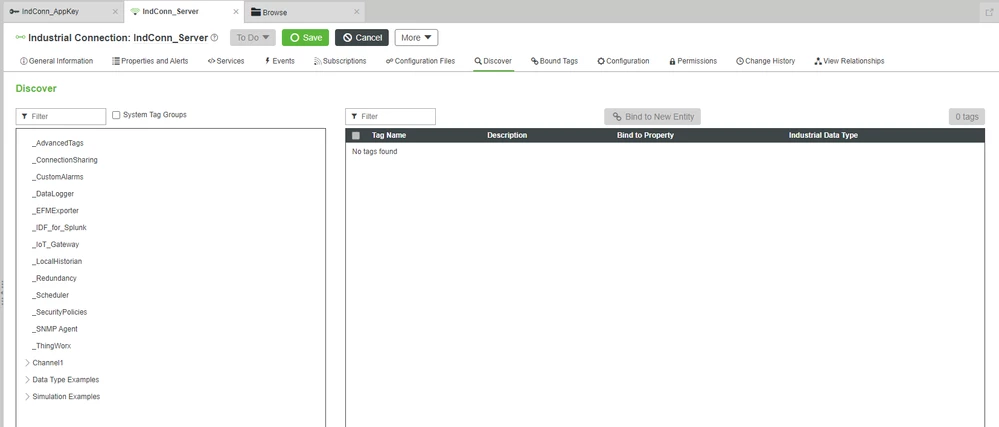Select the Channel1 tree label
The height and width of the screenshot is (427, 999).
point(48,363)
